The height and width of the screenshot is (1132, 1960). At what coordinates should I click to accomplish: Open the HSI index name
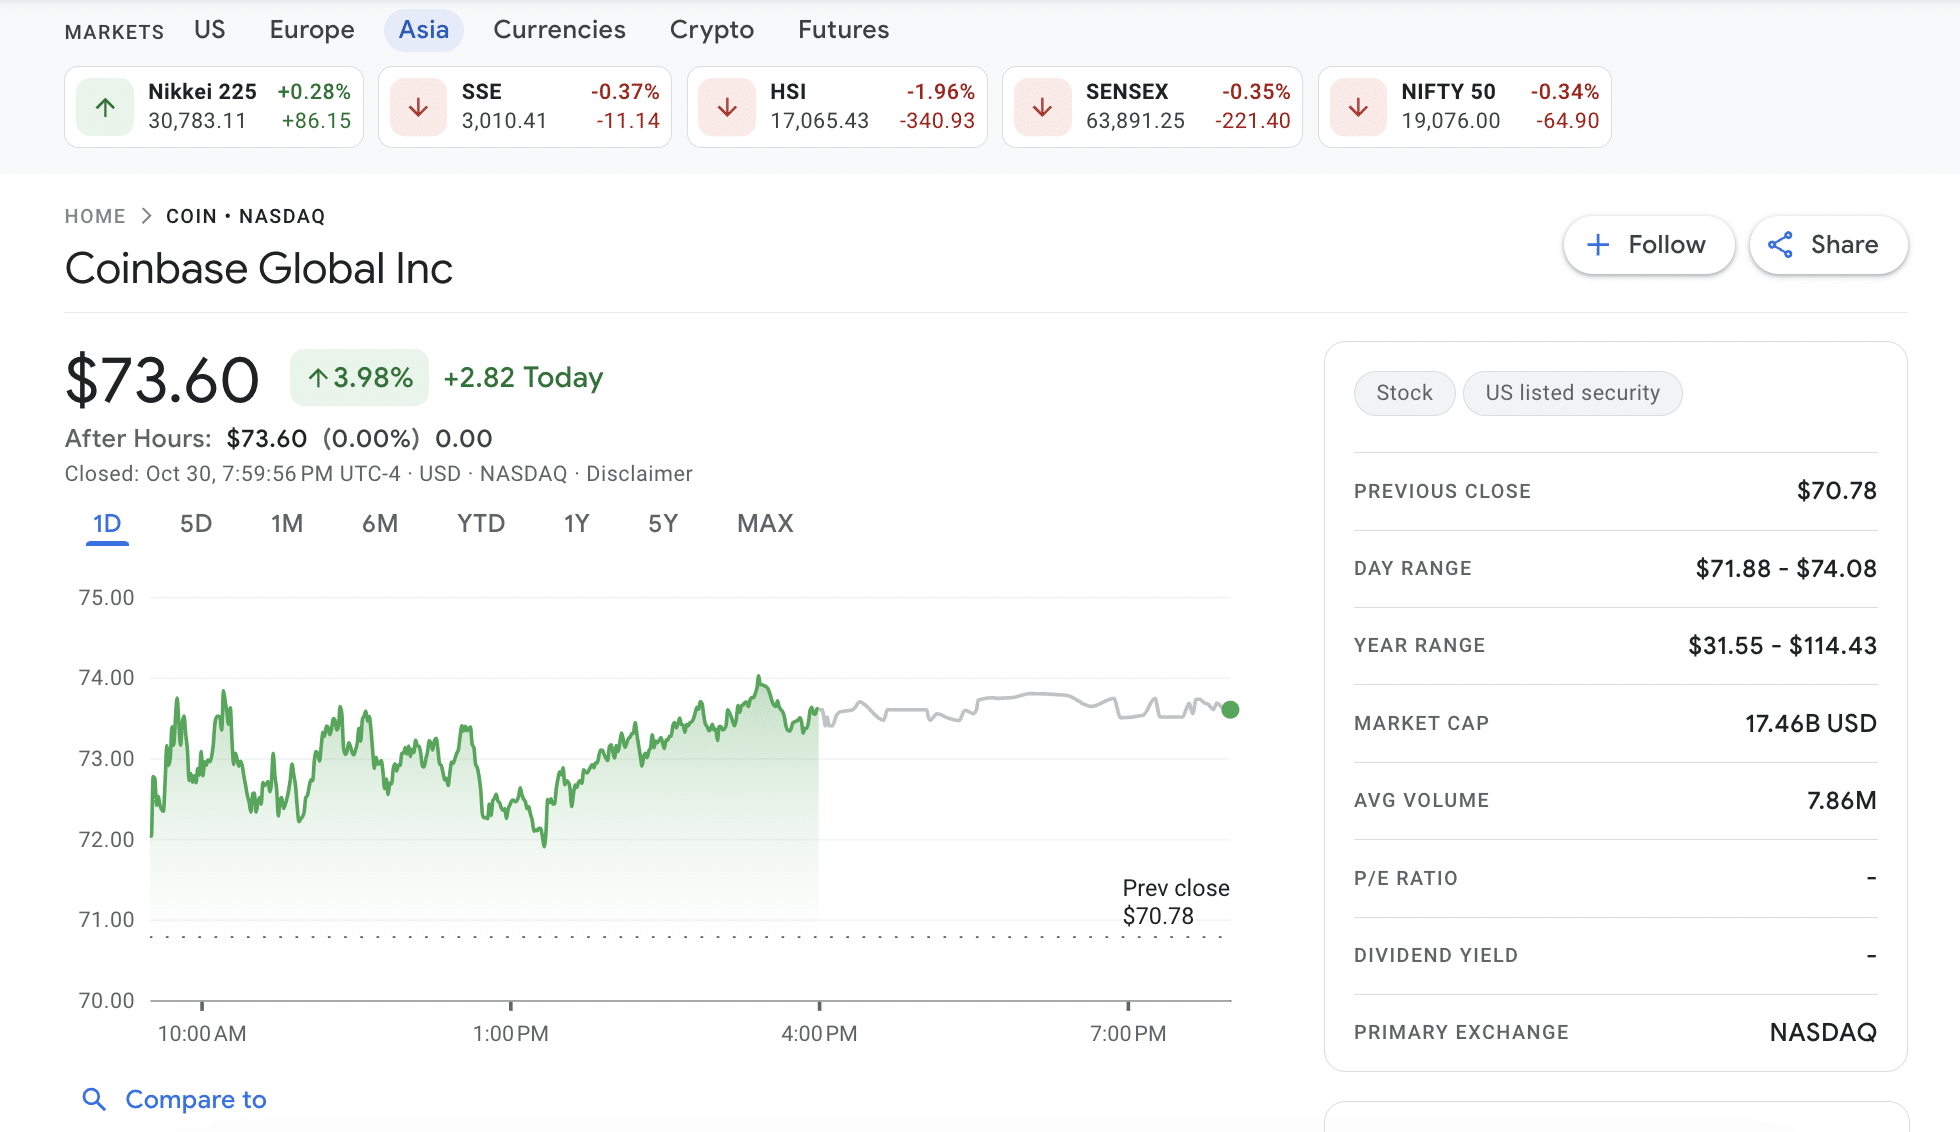click(x=788, y=92)
